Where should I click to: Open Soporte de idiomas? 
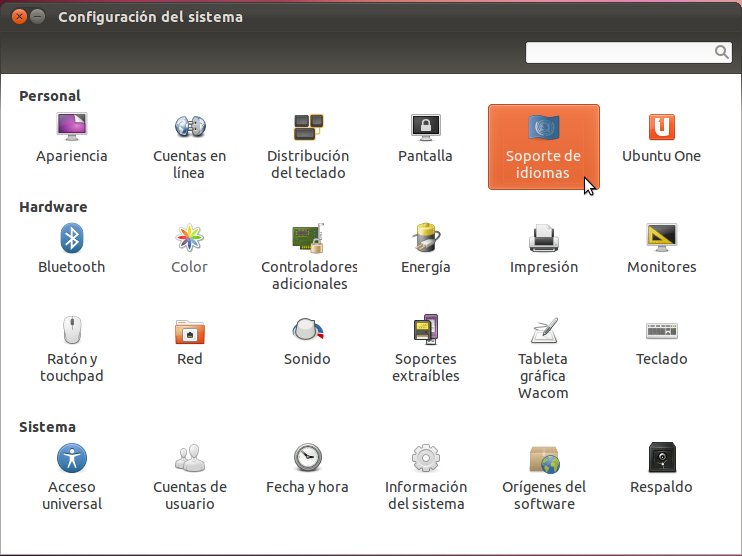point(544,147)
